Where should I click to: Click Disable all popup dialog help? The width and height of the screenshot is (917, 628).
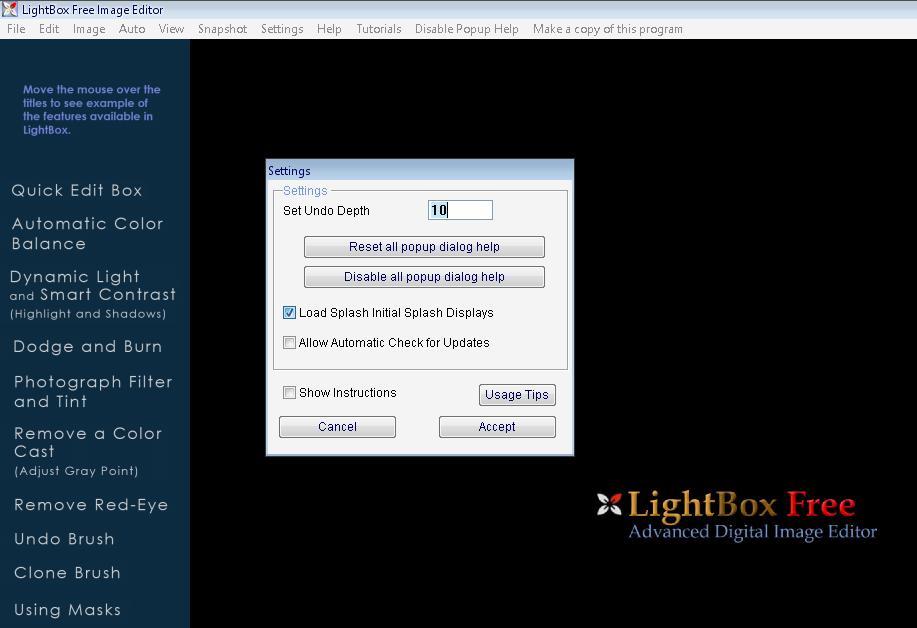click(x=423, y=276)
